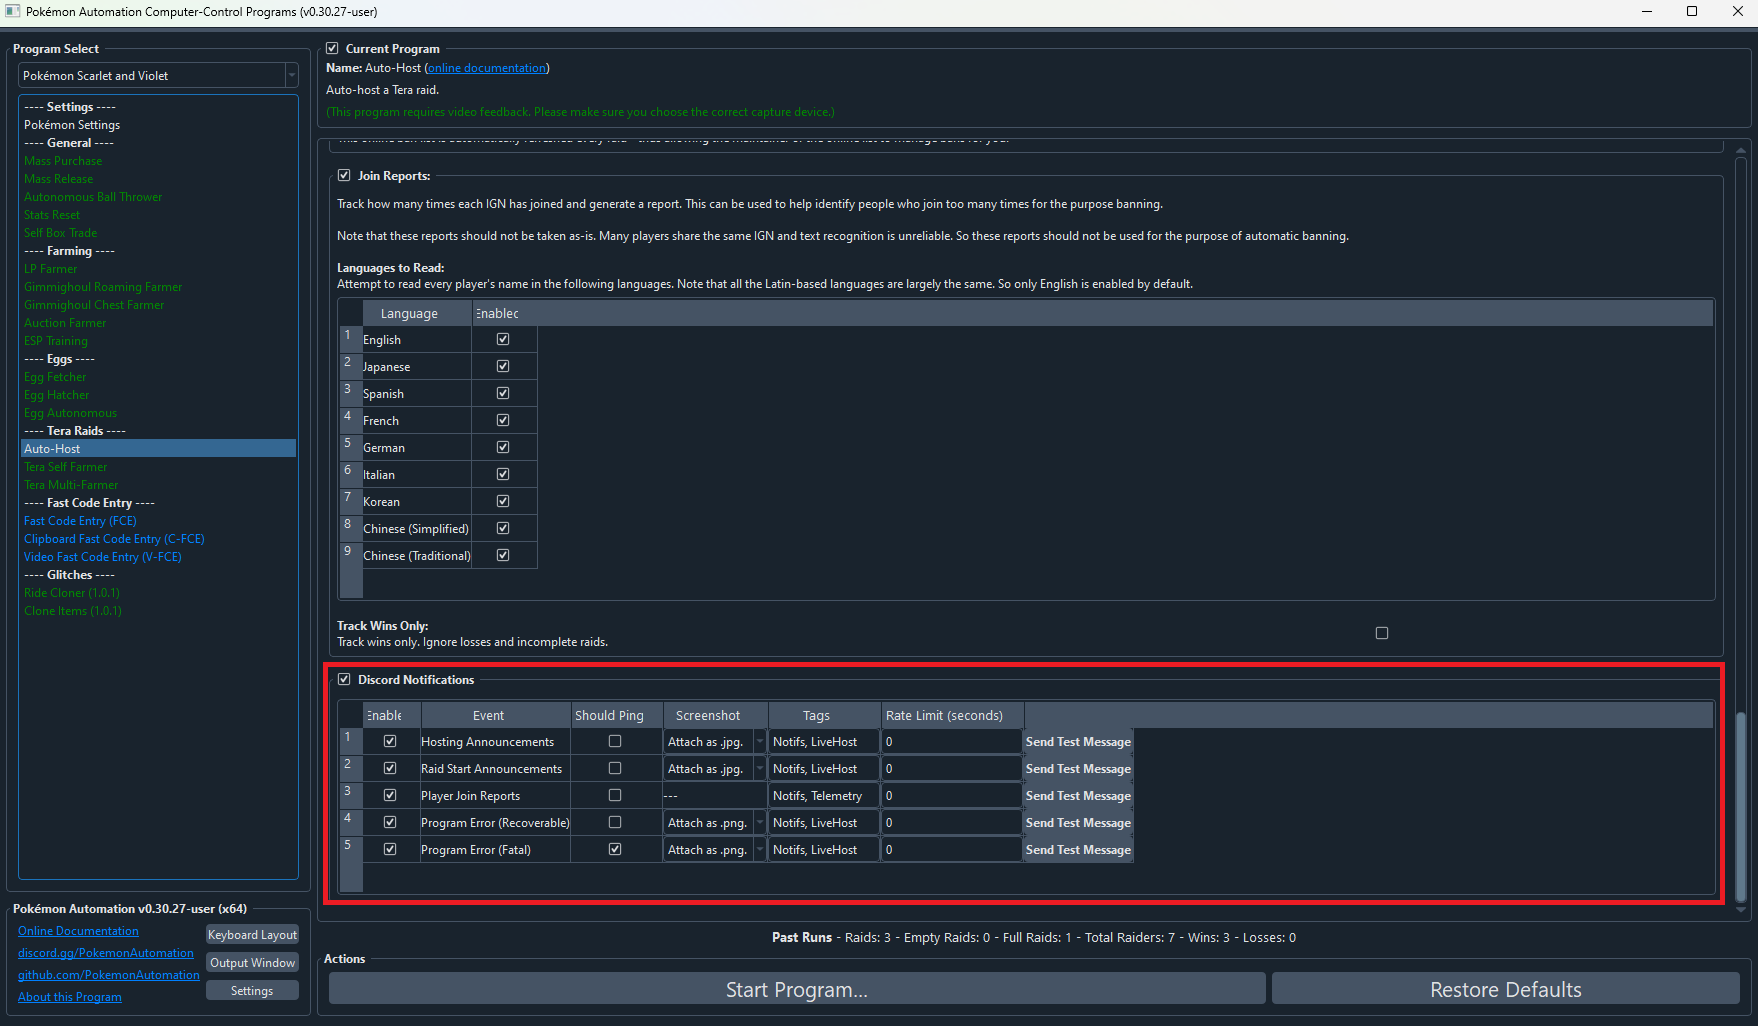Open screenshot dropdown for Program Error (Fatal)

pos(759,850)
